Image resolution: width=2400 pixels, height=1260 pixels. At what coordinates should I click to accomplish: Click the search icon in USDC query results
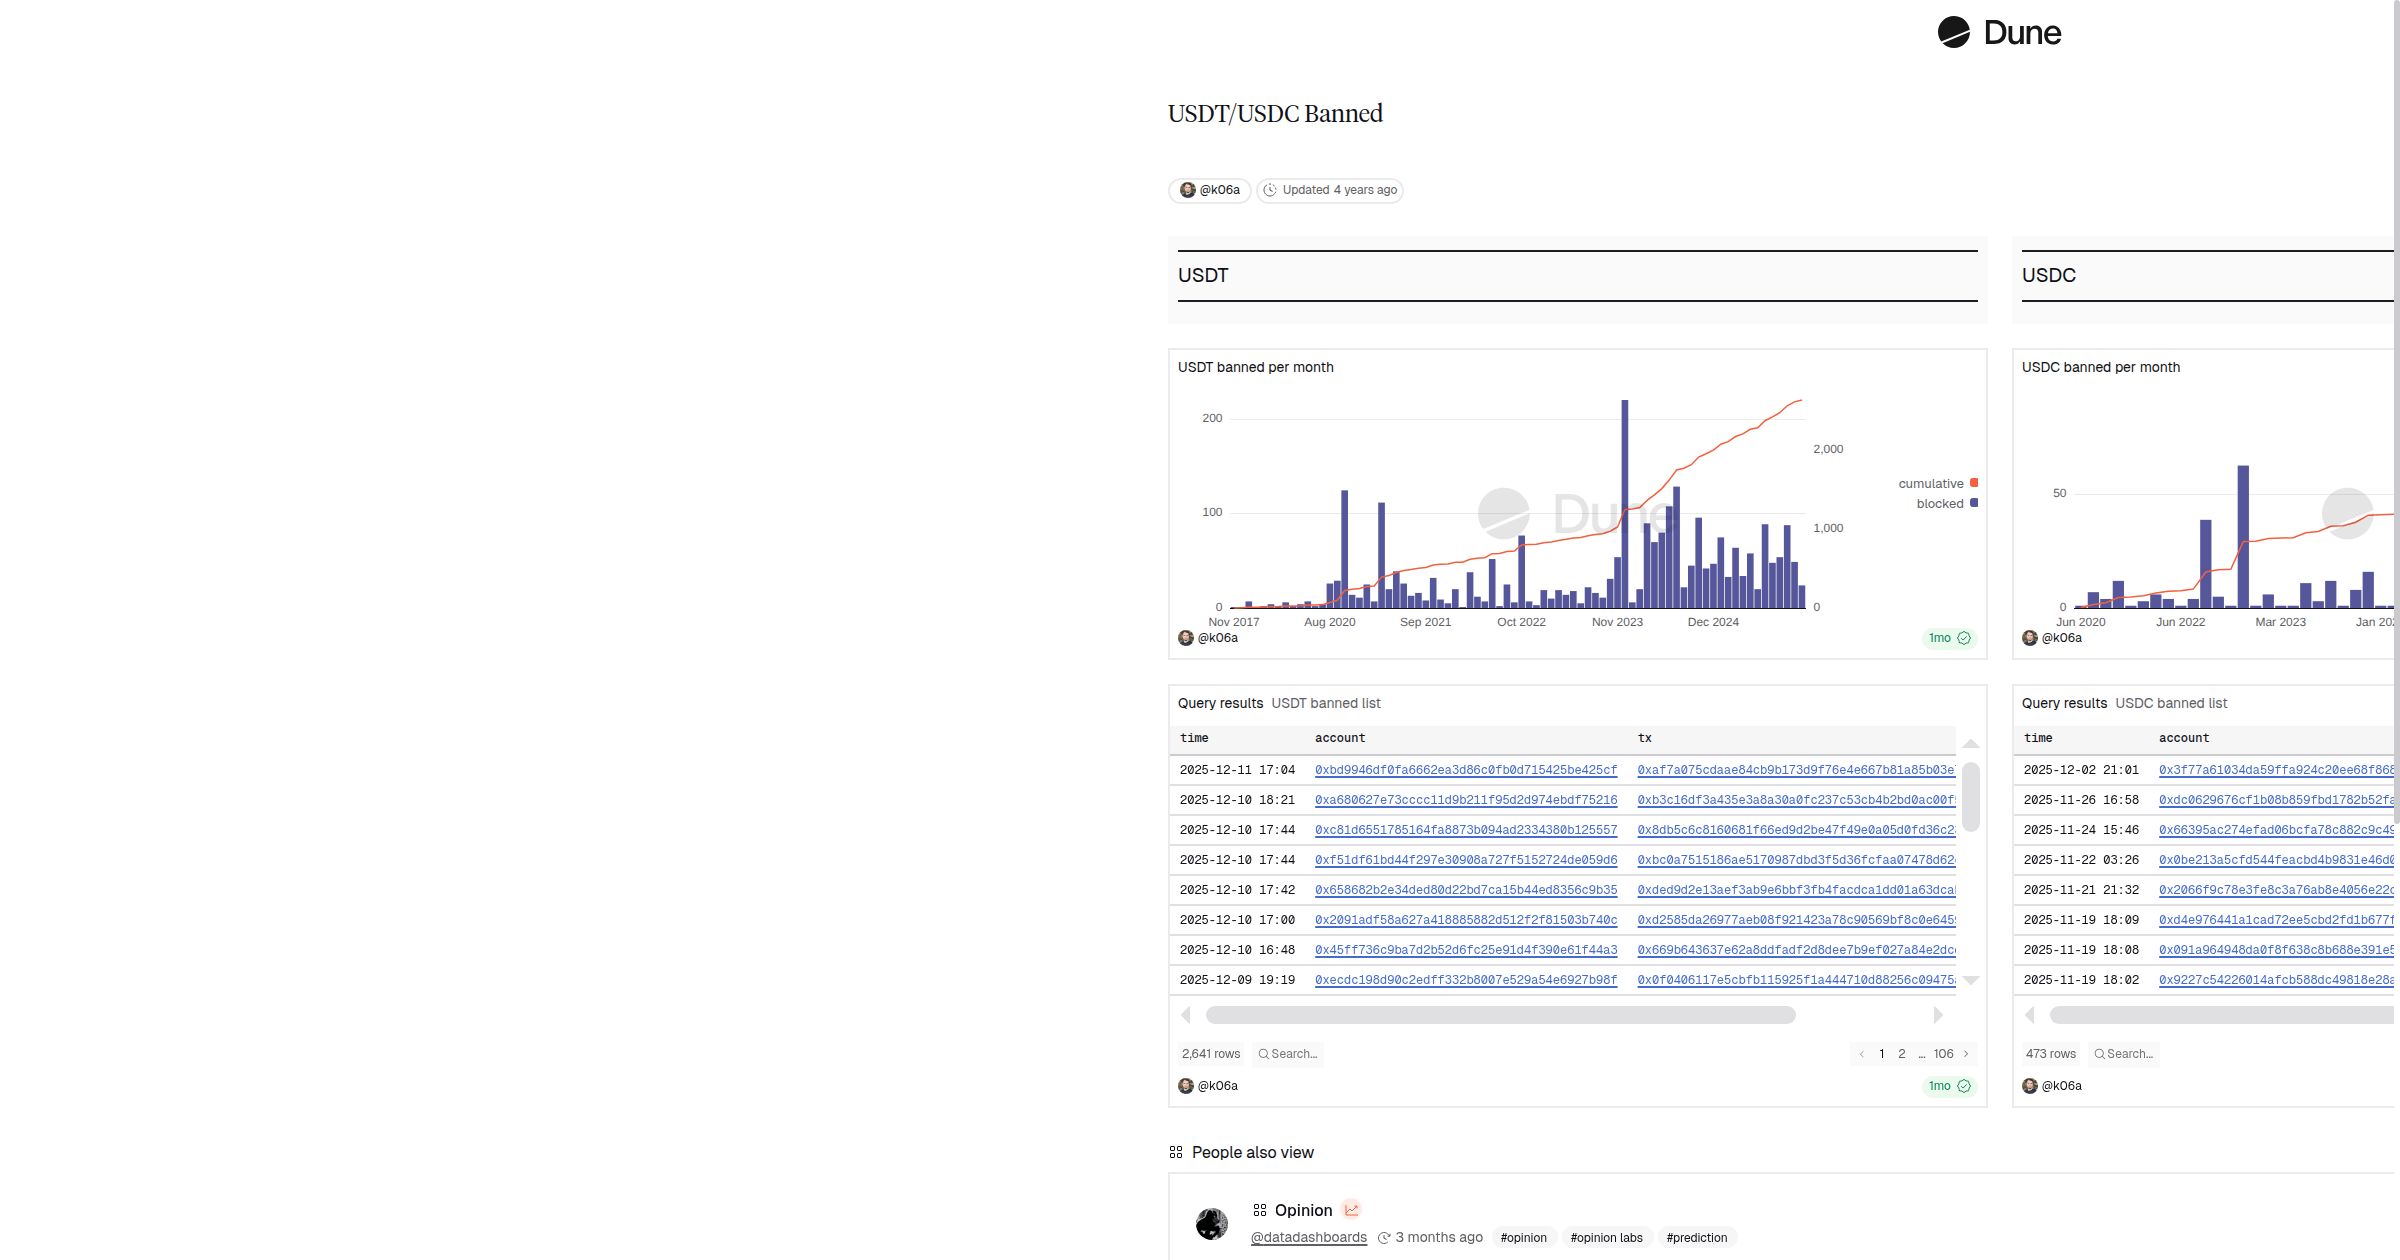point(2098,1054)
